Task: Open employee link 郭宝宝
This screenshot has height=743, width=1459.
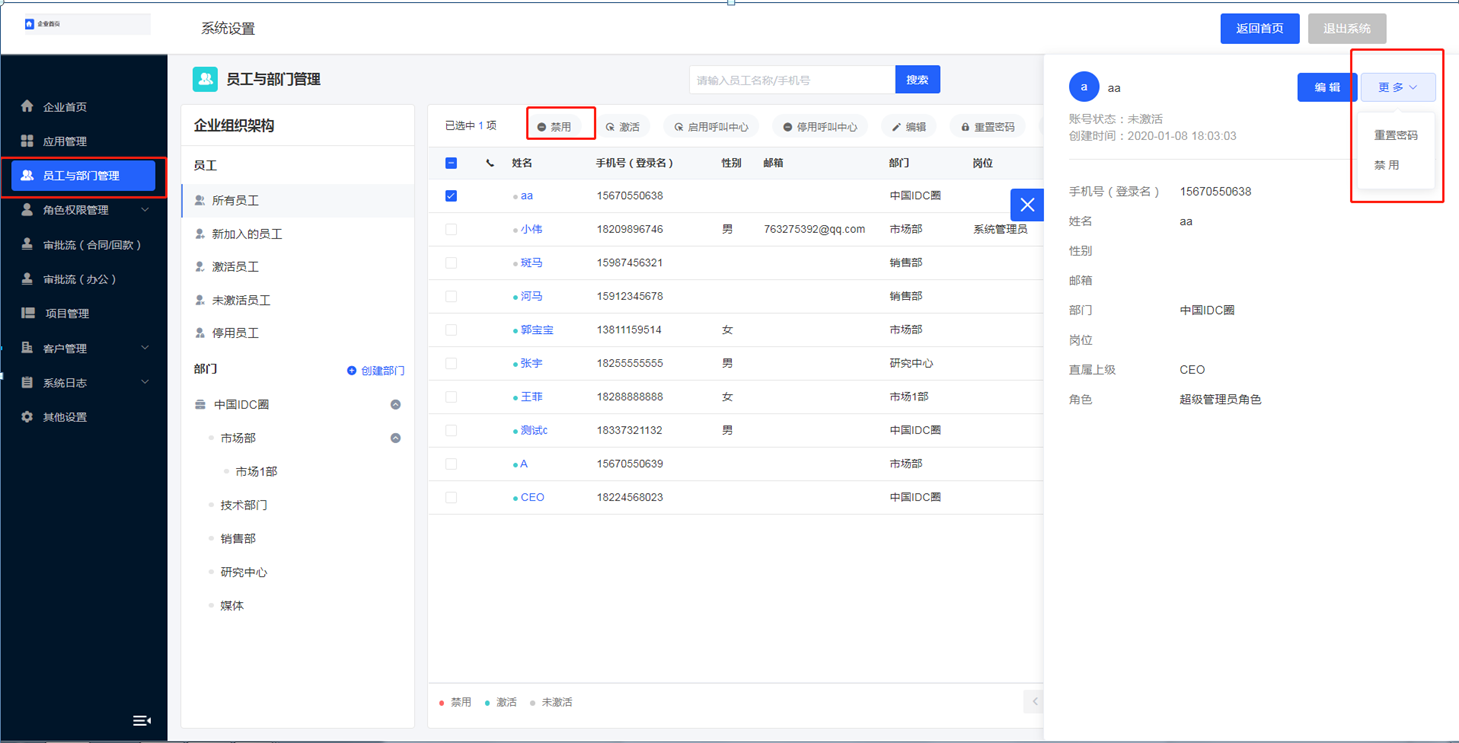Action: (537, 330)
